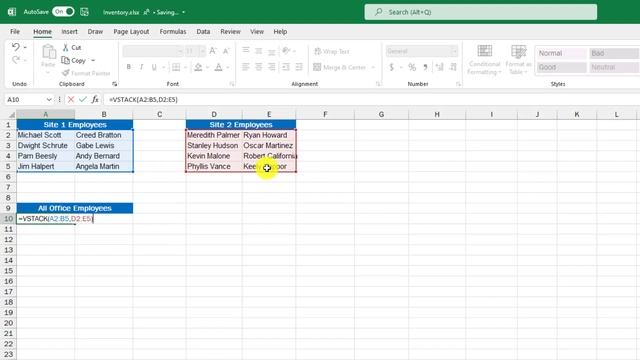Confirm formula with checkmark icon
Viewport: 640px width, 360px height.
pos(83,100)
